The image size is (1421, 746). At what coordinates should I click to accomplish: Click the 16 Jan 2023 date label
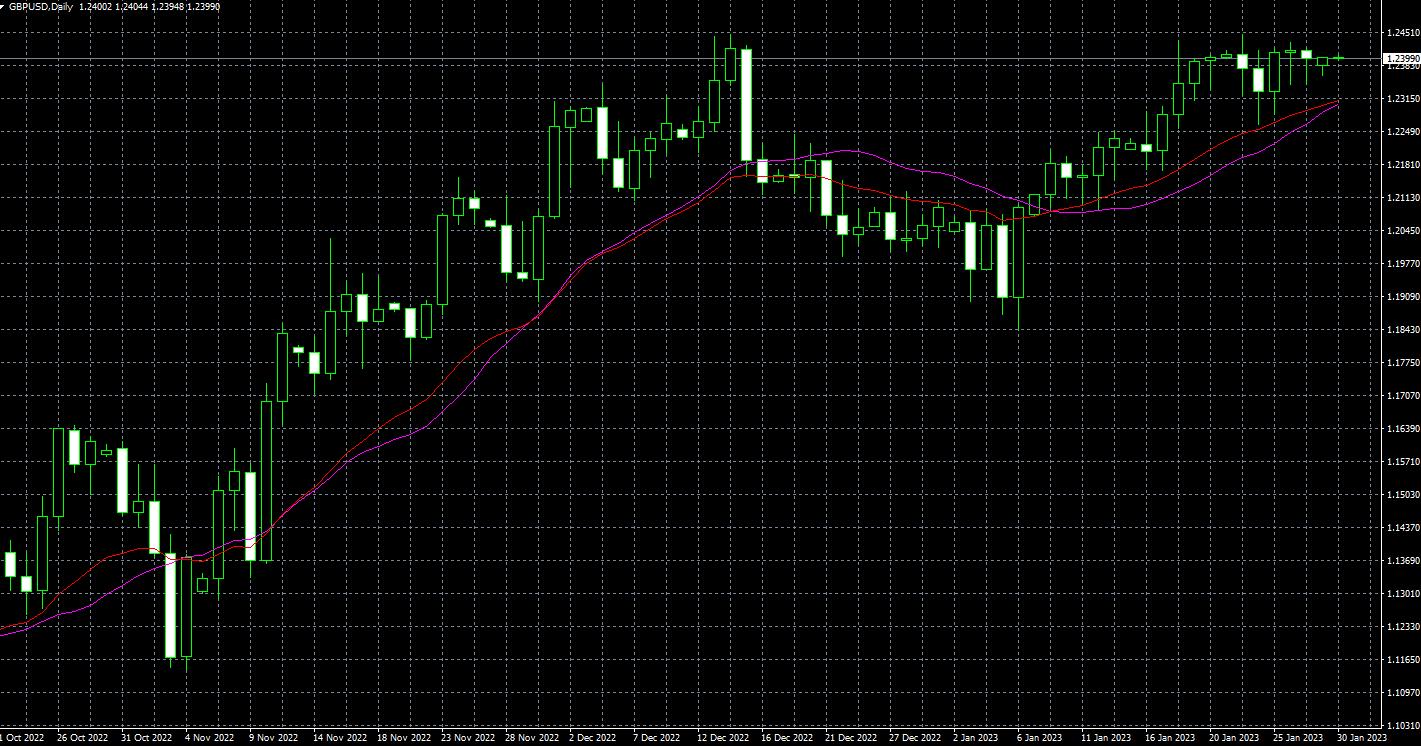pos(1171,738)
